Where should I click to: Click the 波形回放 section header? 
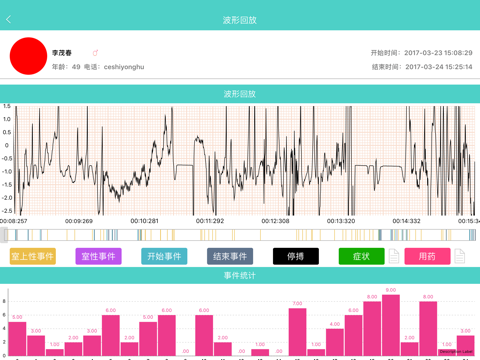click(240, 94)
